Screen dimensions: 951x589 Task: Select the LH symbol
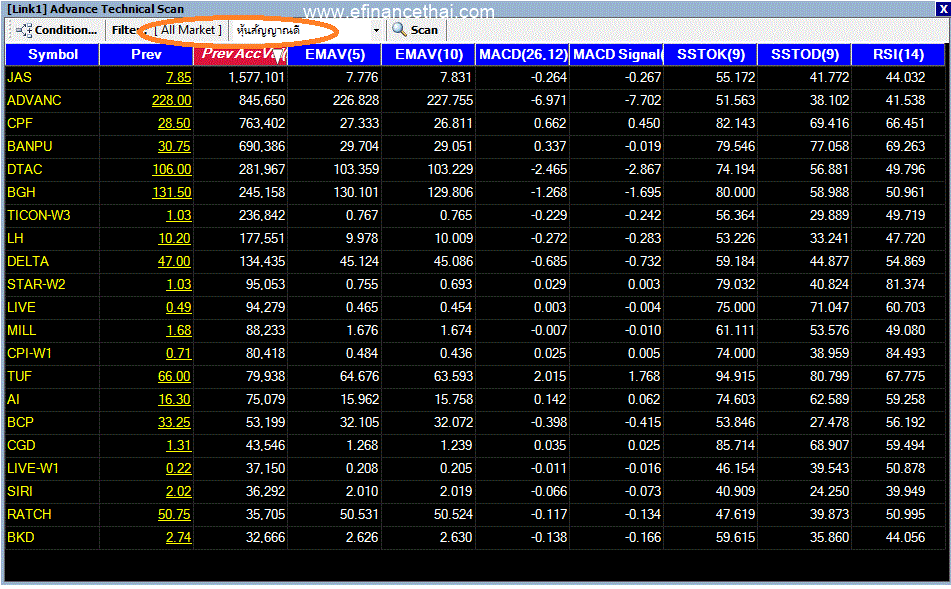coord(15,239)
